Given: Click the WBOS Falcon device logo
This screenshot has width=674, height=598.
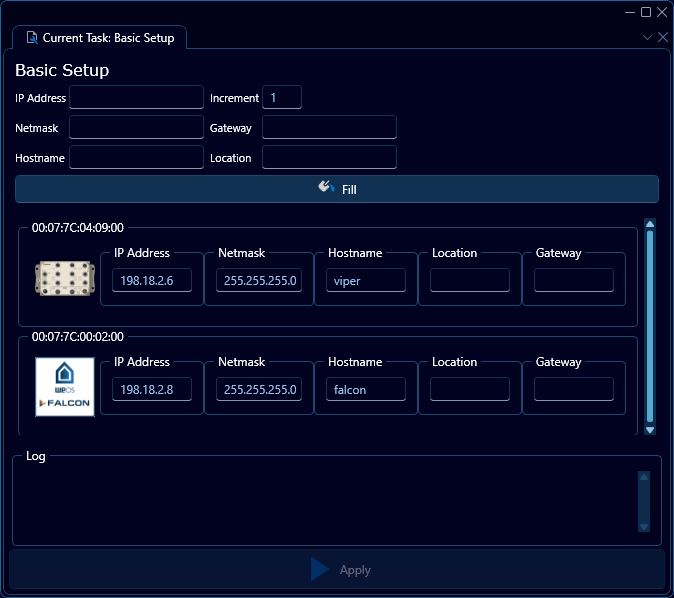Looking at the screenshot, I should click(x=65, y=387).
